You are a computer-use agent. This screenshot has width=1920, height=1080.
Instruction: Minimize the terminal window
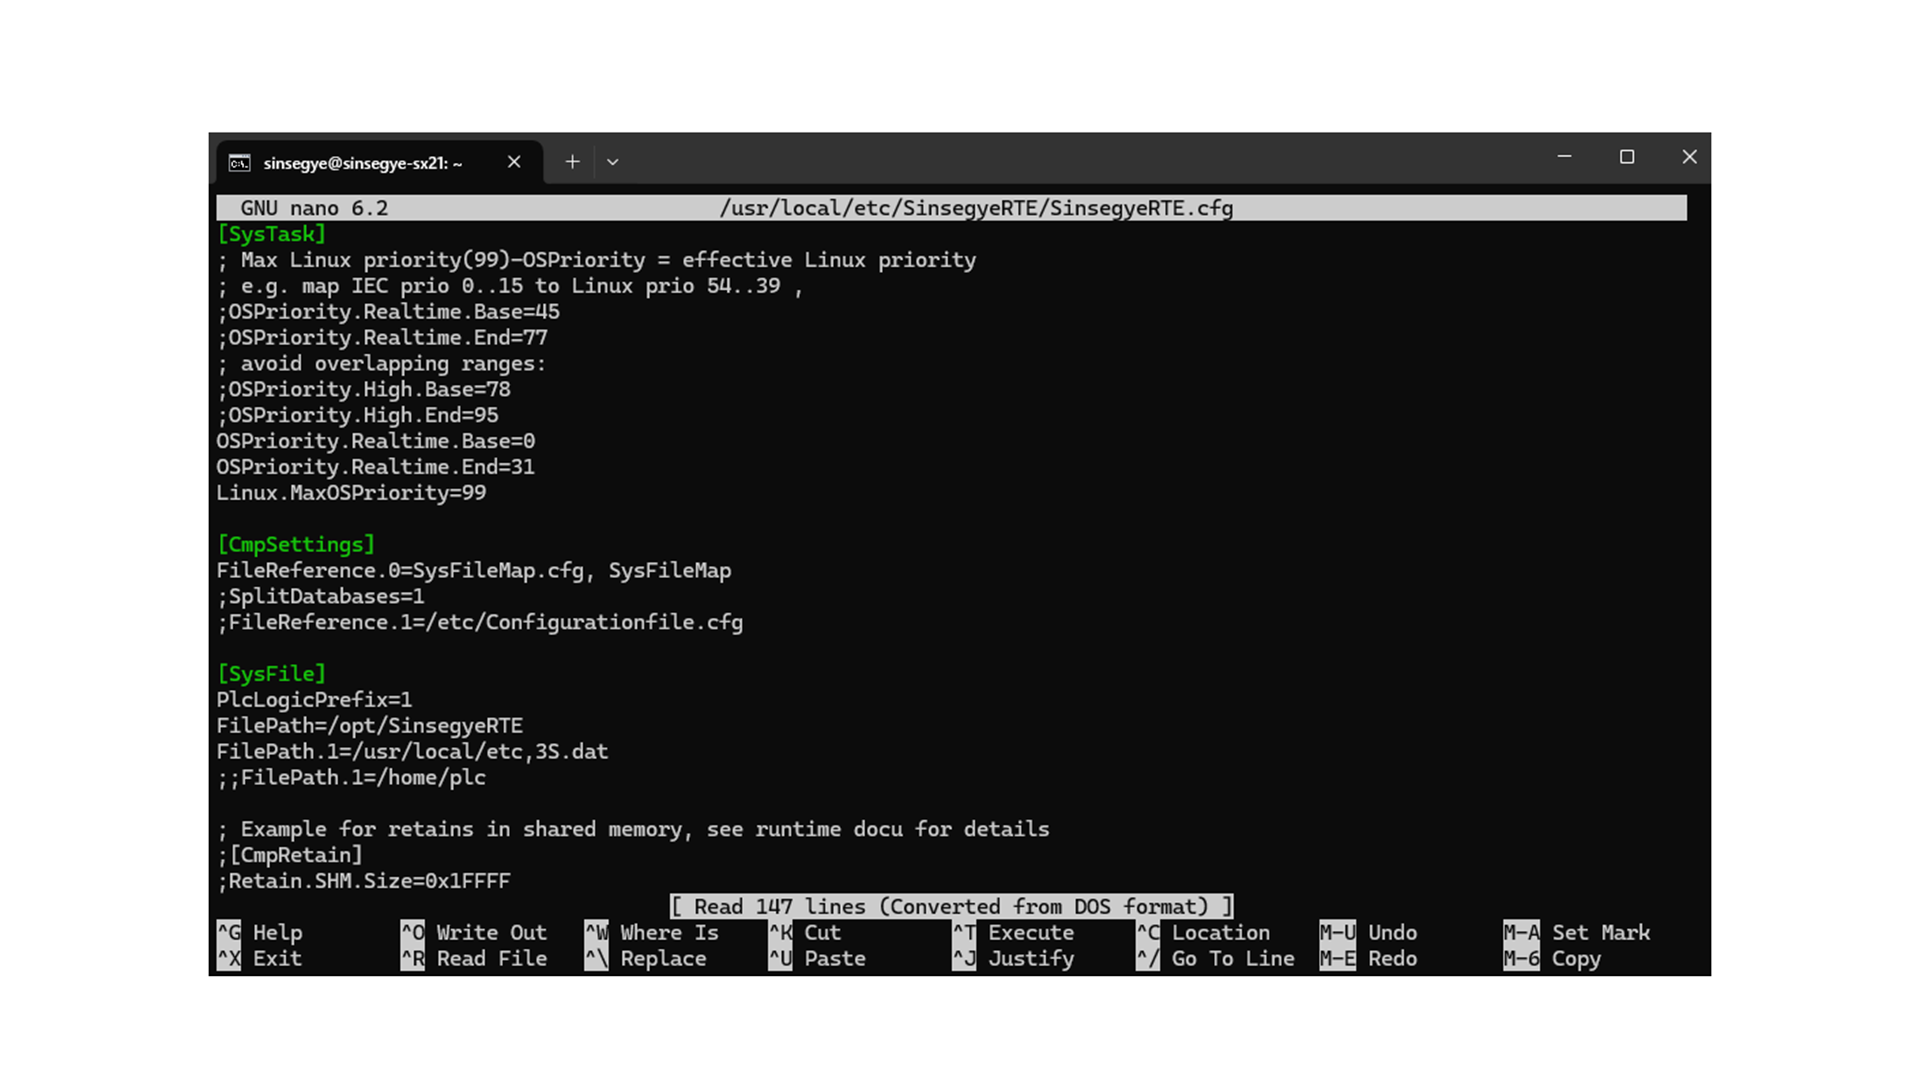point(1564,157)
